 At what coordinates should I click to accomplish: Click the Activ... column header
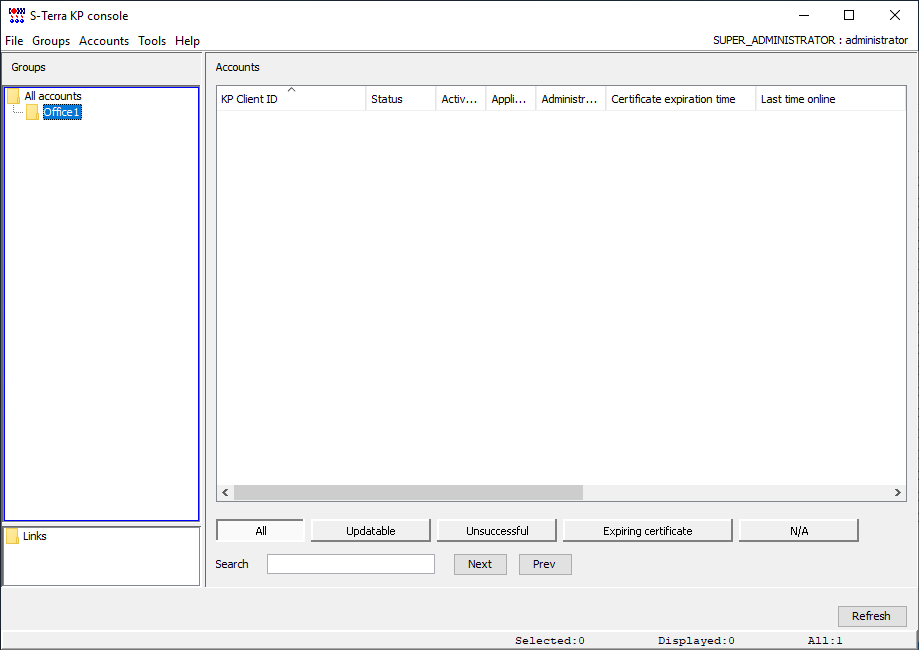click(x=461, y=98)
